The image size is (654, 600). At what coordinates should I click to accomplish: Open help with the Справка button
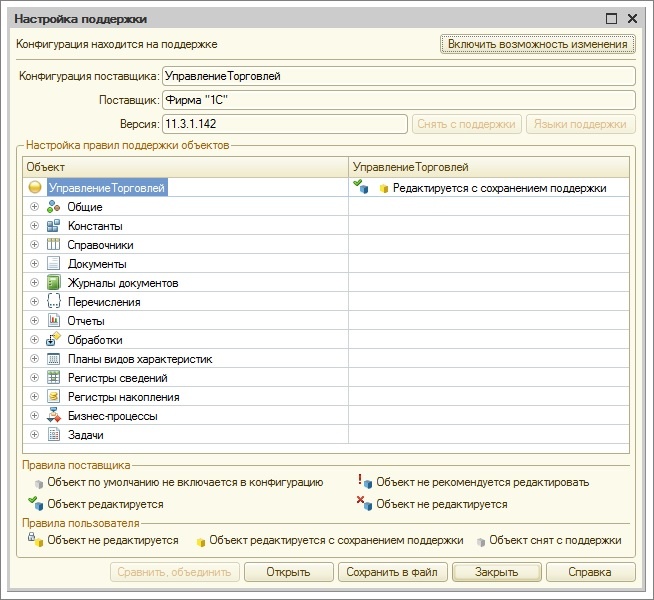pos(591,572)
